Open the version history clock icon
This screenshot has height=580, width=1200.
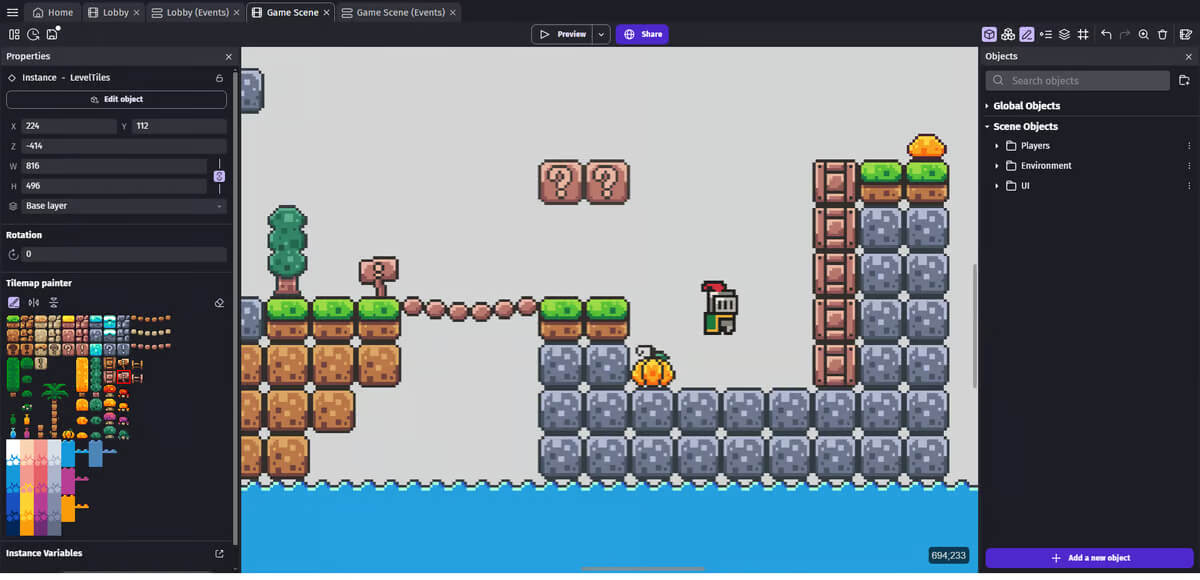[x=33, y=34]
